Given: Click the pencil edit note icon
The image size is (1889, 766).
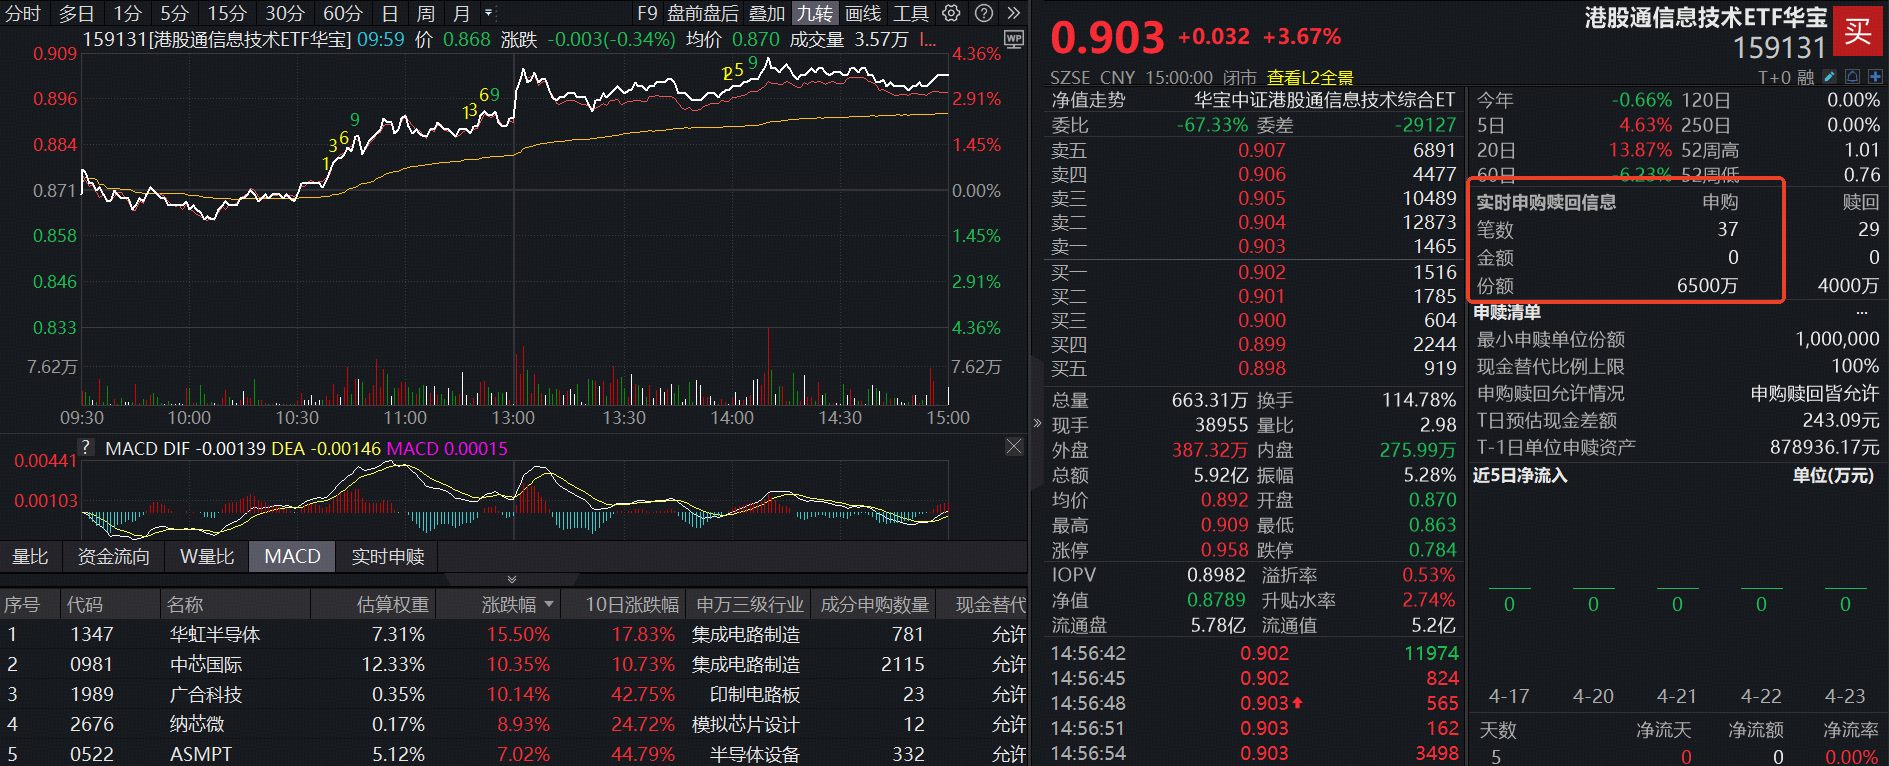Looking at the screenshot, I should (x=1829, y=77).
